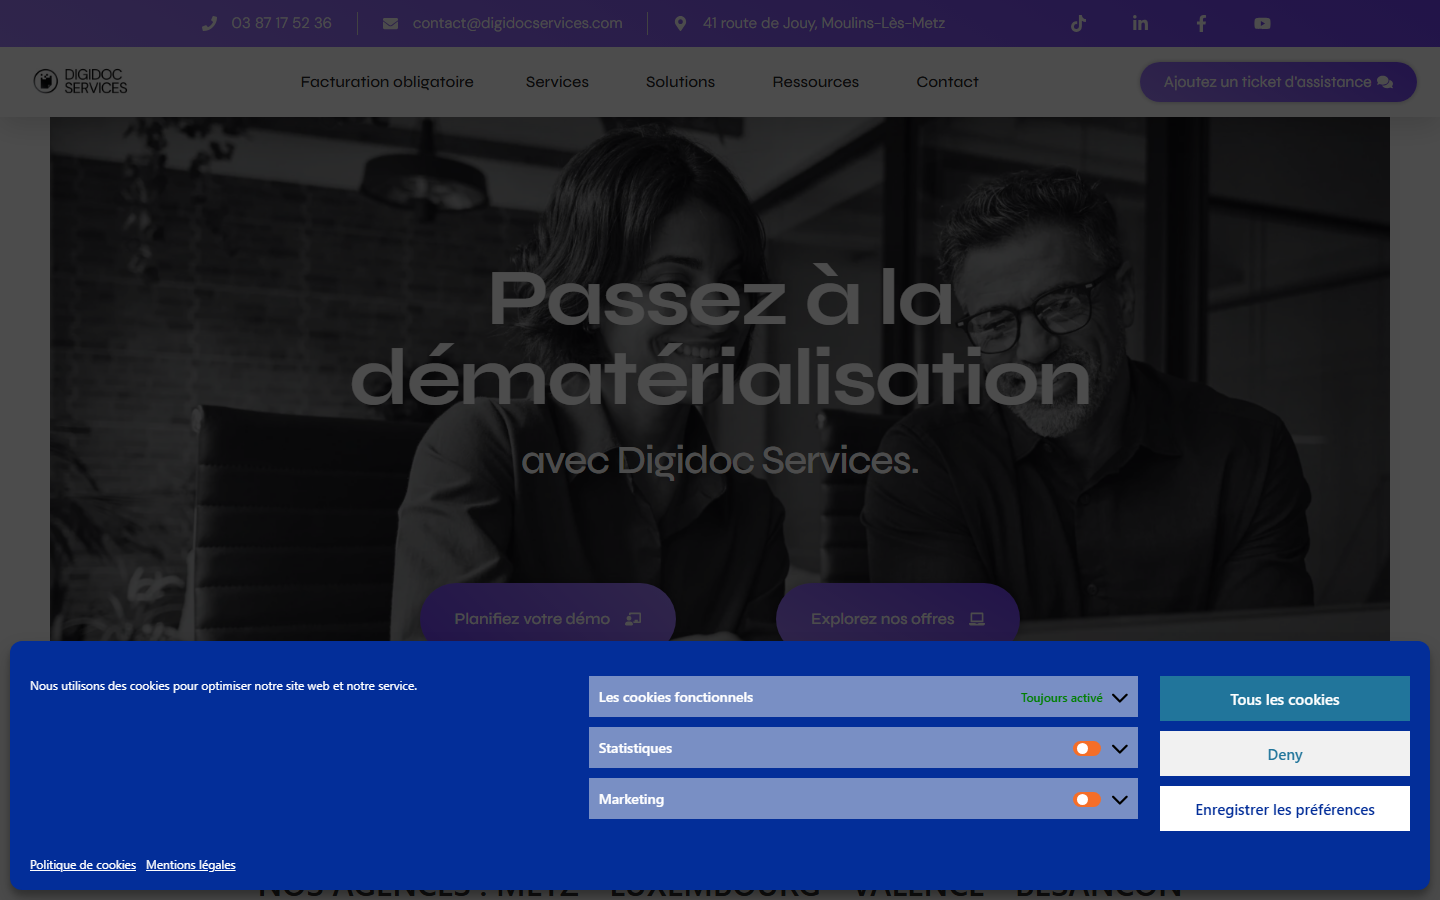The image size is (1440, 900).
Task: Click the Toujours activé label
Action: [1062, 698]
